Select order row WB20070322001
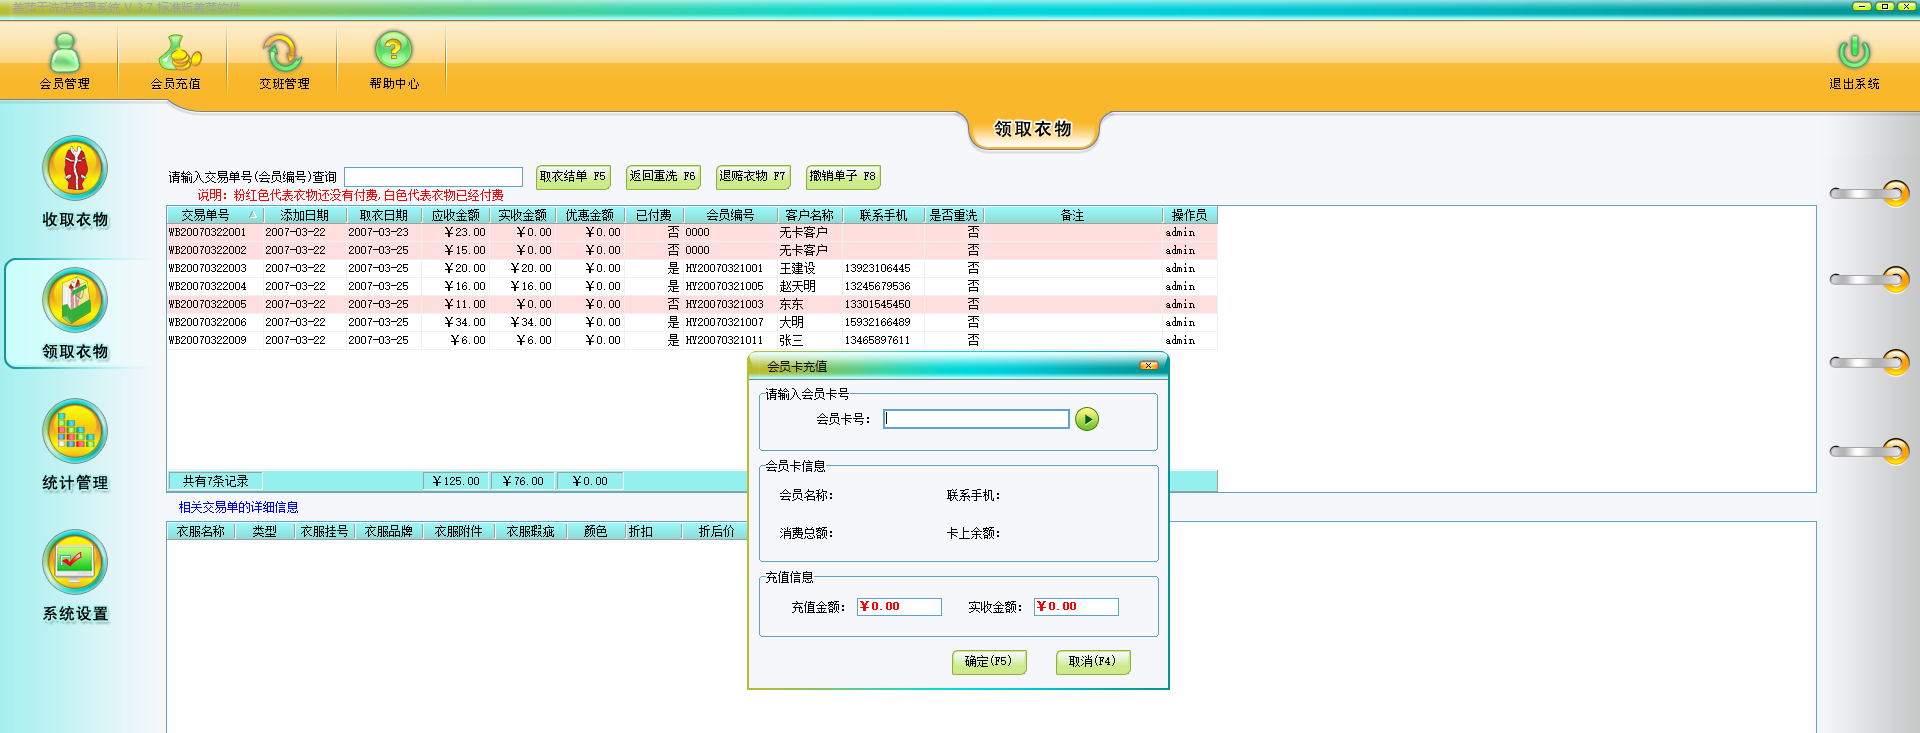 coord(692,232)
